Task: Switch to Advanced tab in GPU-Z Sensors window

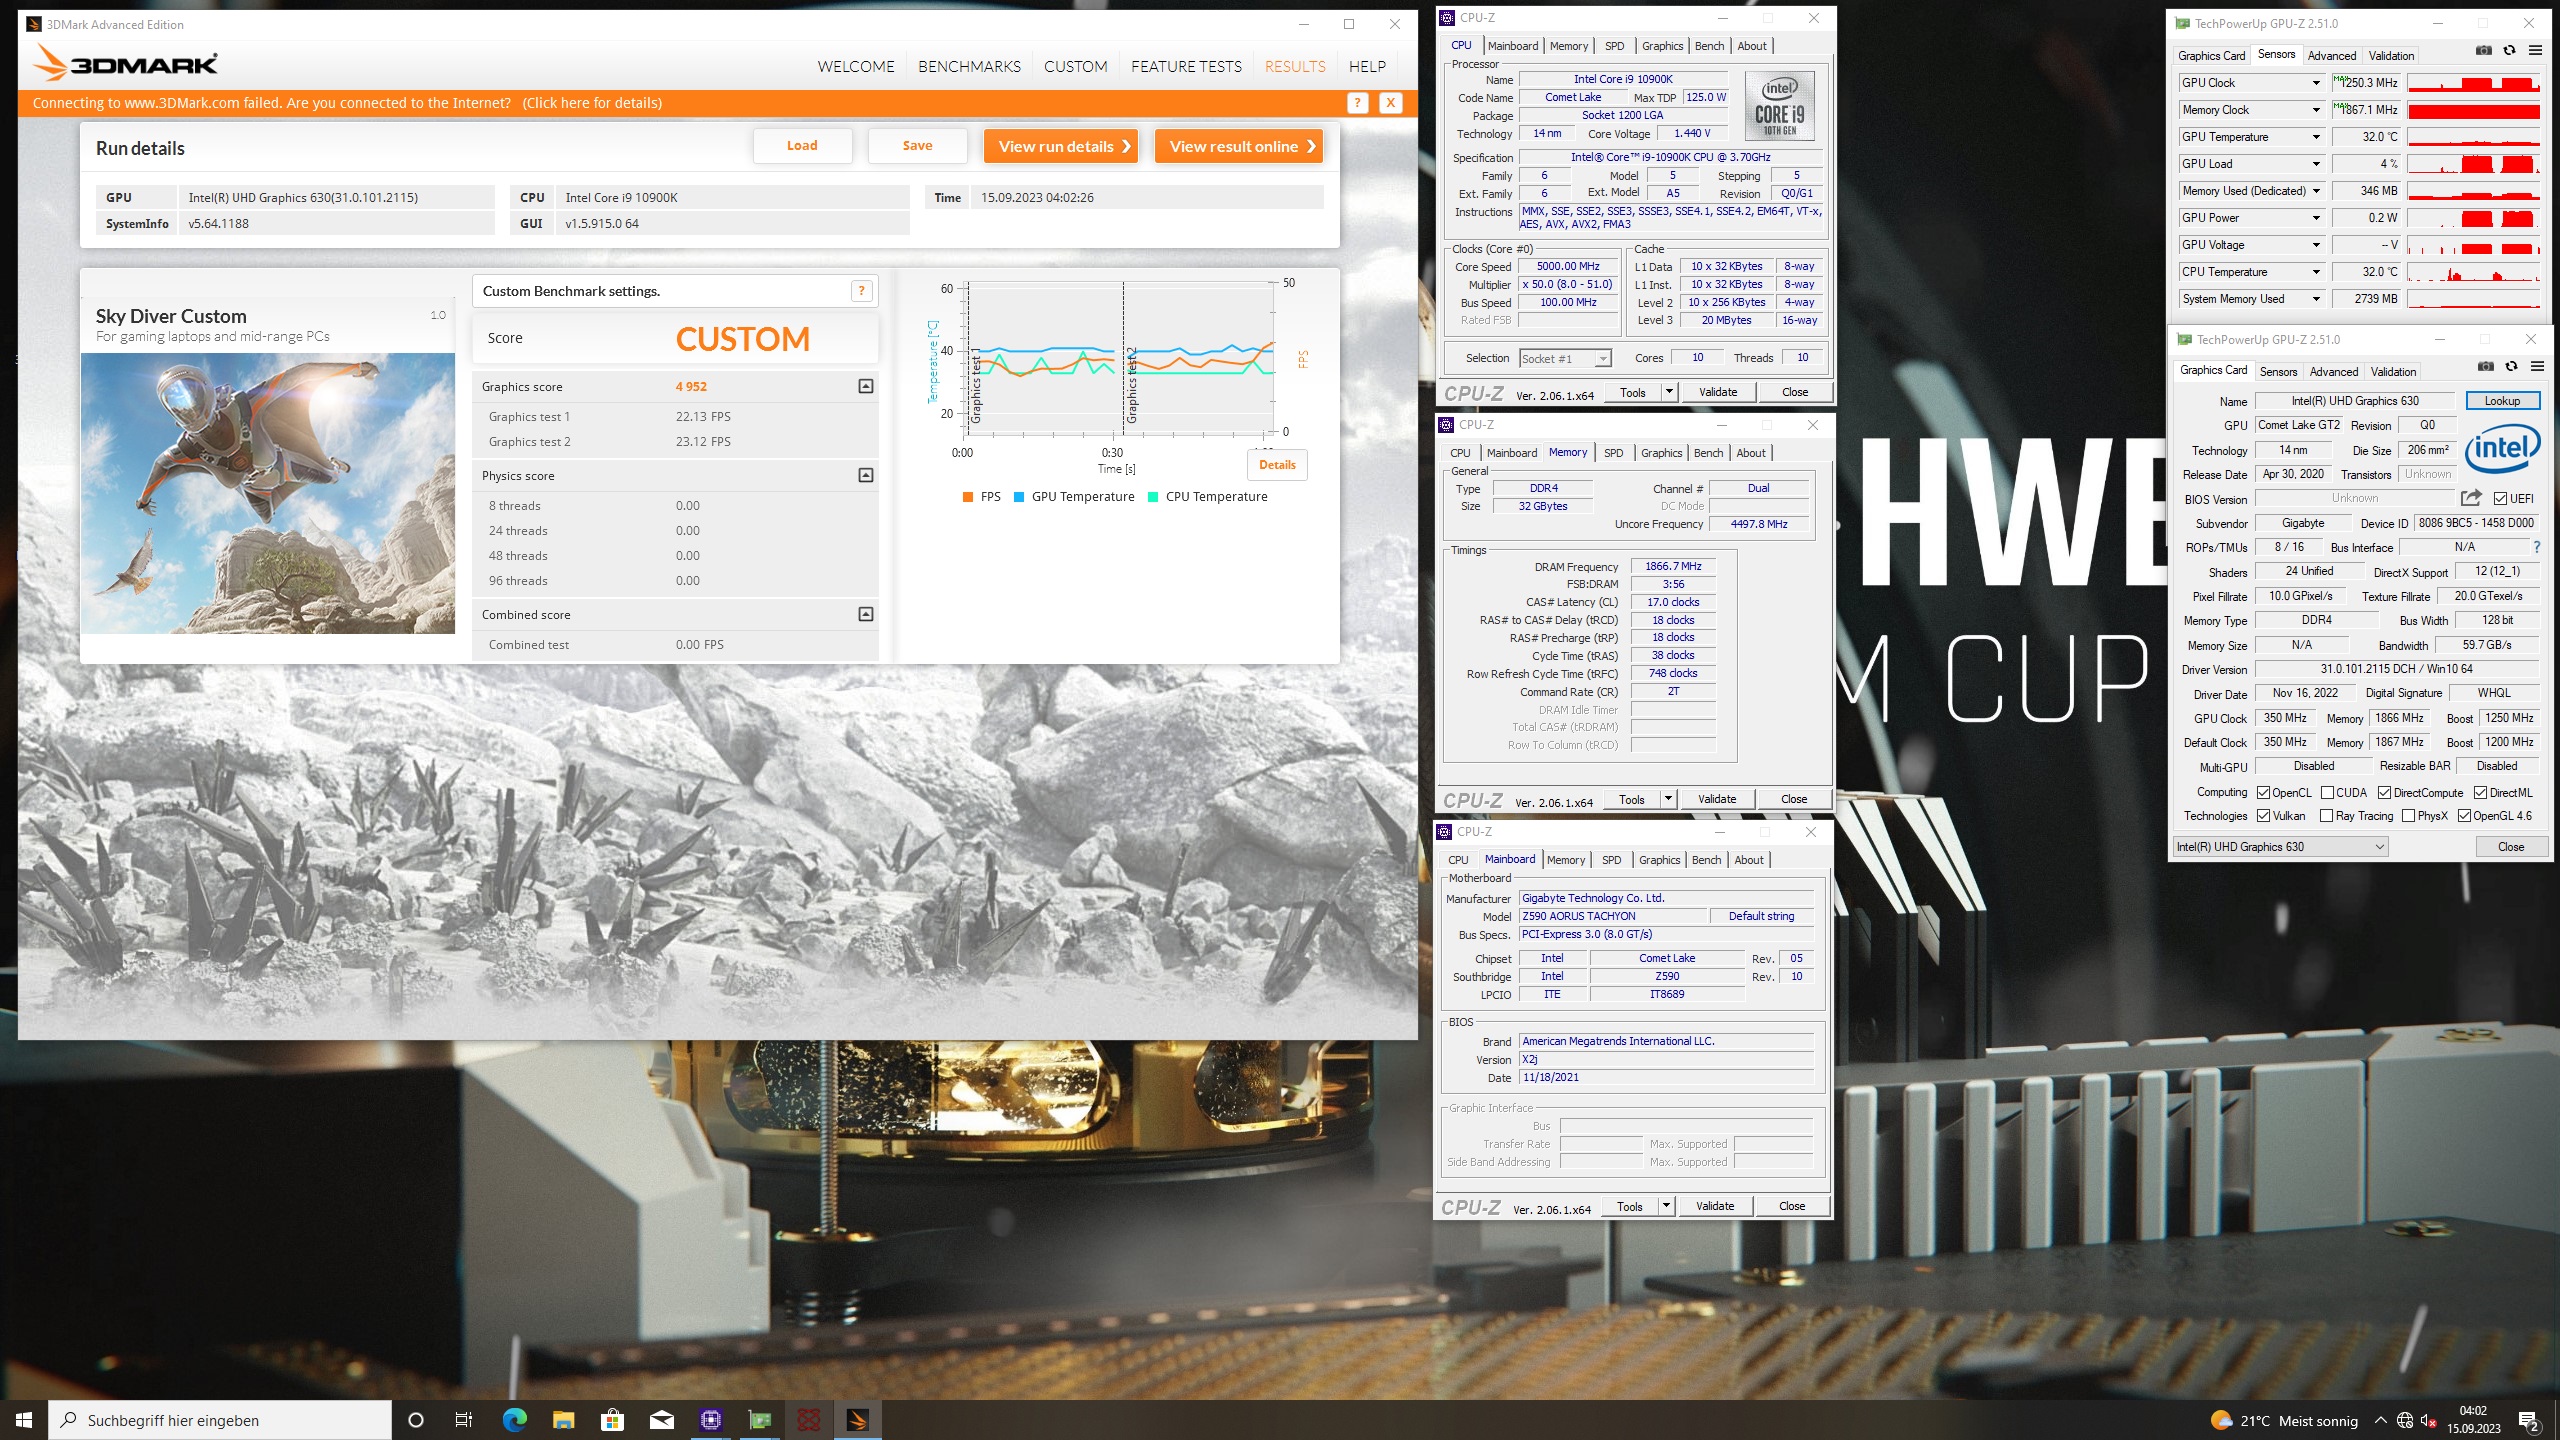Action: [2332, 56]
